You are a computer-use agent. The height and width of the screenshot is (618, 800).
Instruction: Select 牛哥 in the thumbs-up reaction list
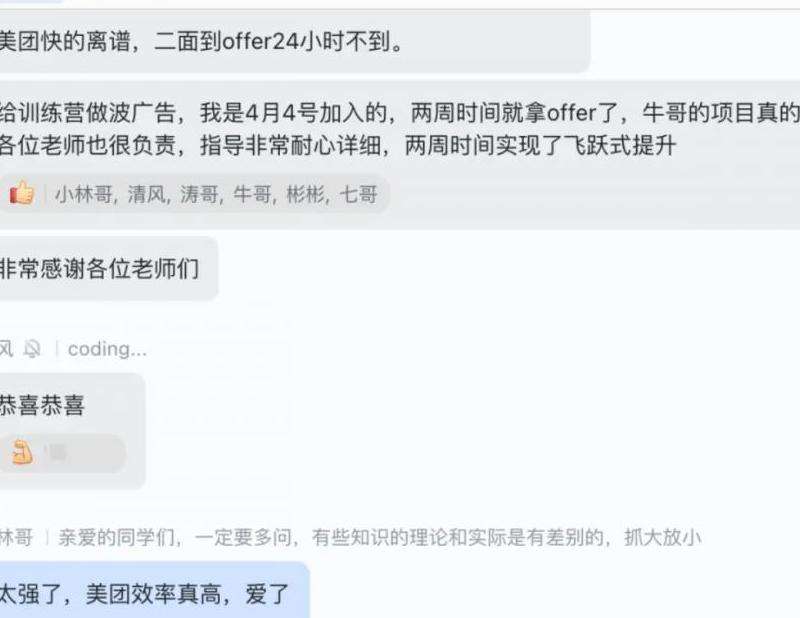(252, 194)
